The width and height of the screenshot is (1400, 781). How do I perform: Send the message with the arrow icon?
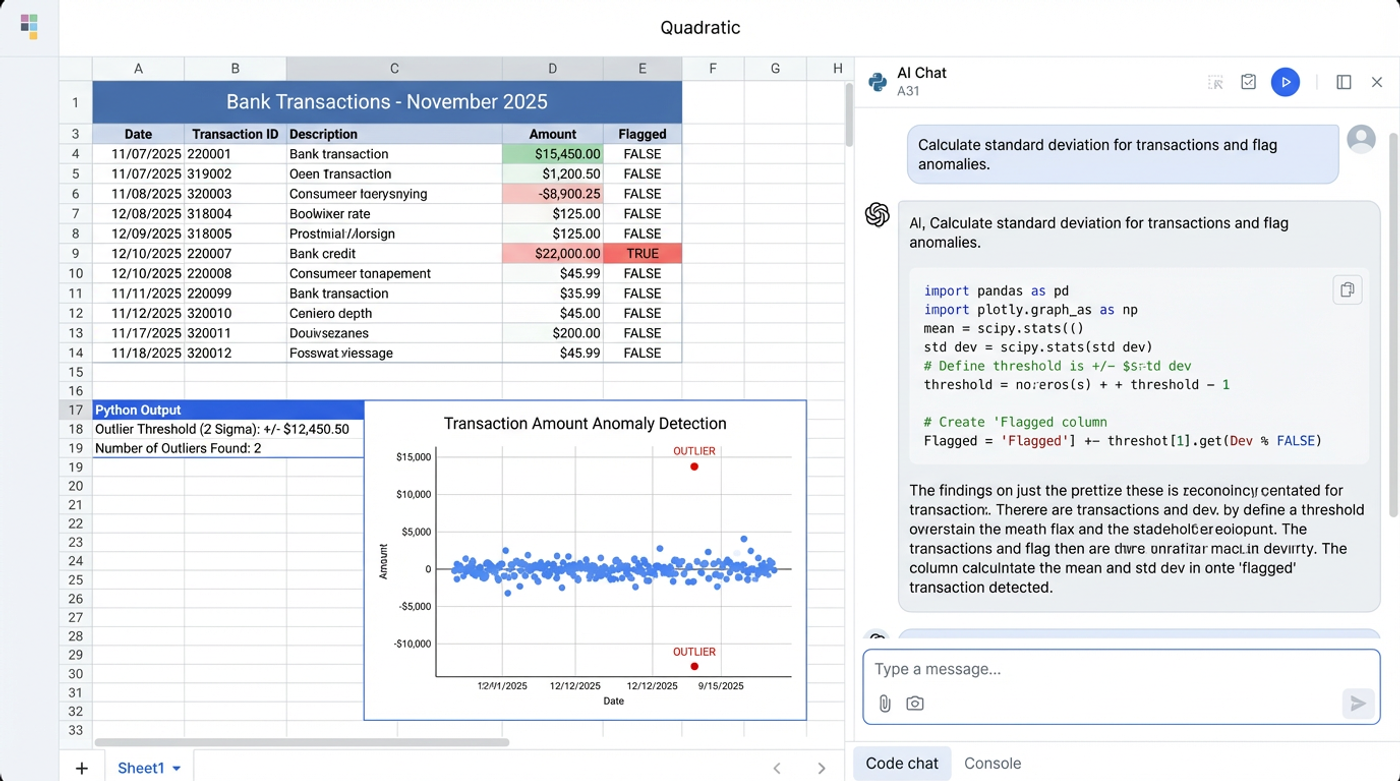[1358, 703]
